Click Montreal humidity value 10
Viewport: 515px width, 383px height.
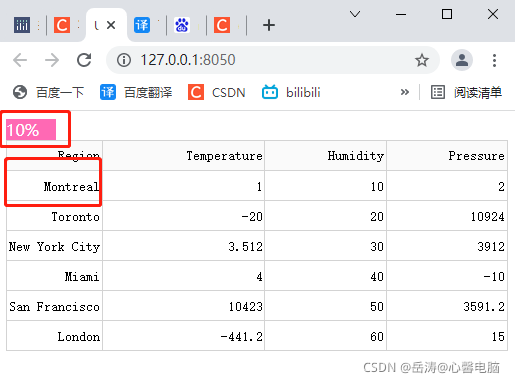[x=326, y=186]
